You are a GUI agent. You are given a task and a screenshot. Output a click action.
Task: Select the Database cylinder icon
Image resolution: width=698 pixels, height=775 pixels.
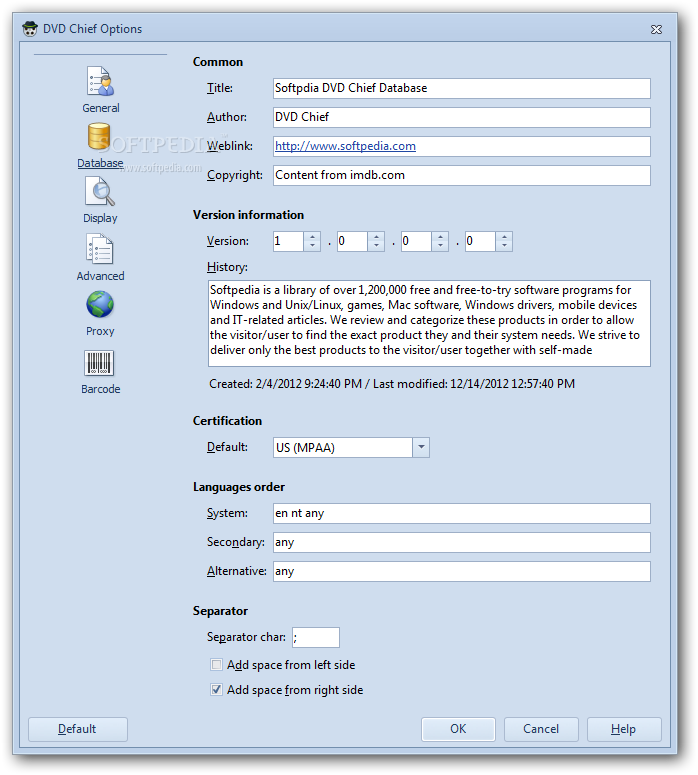(x=99, y=136)
